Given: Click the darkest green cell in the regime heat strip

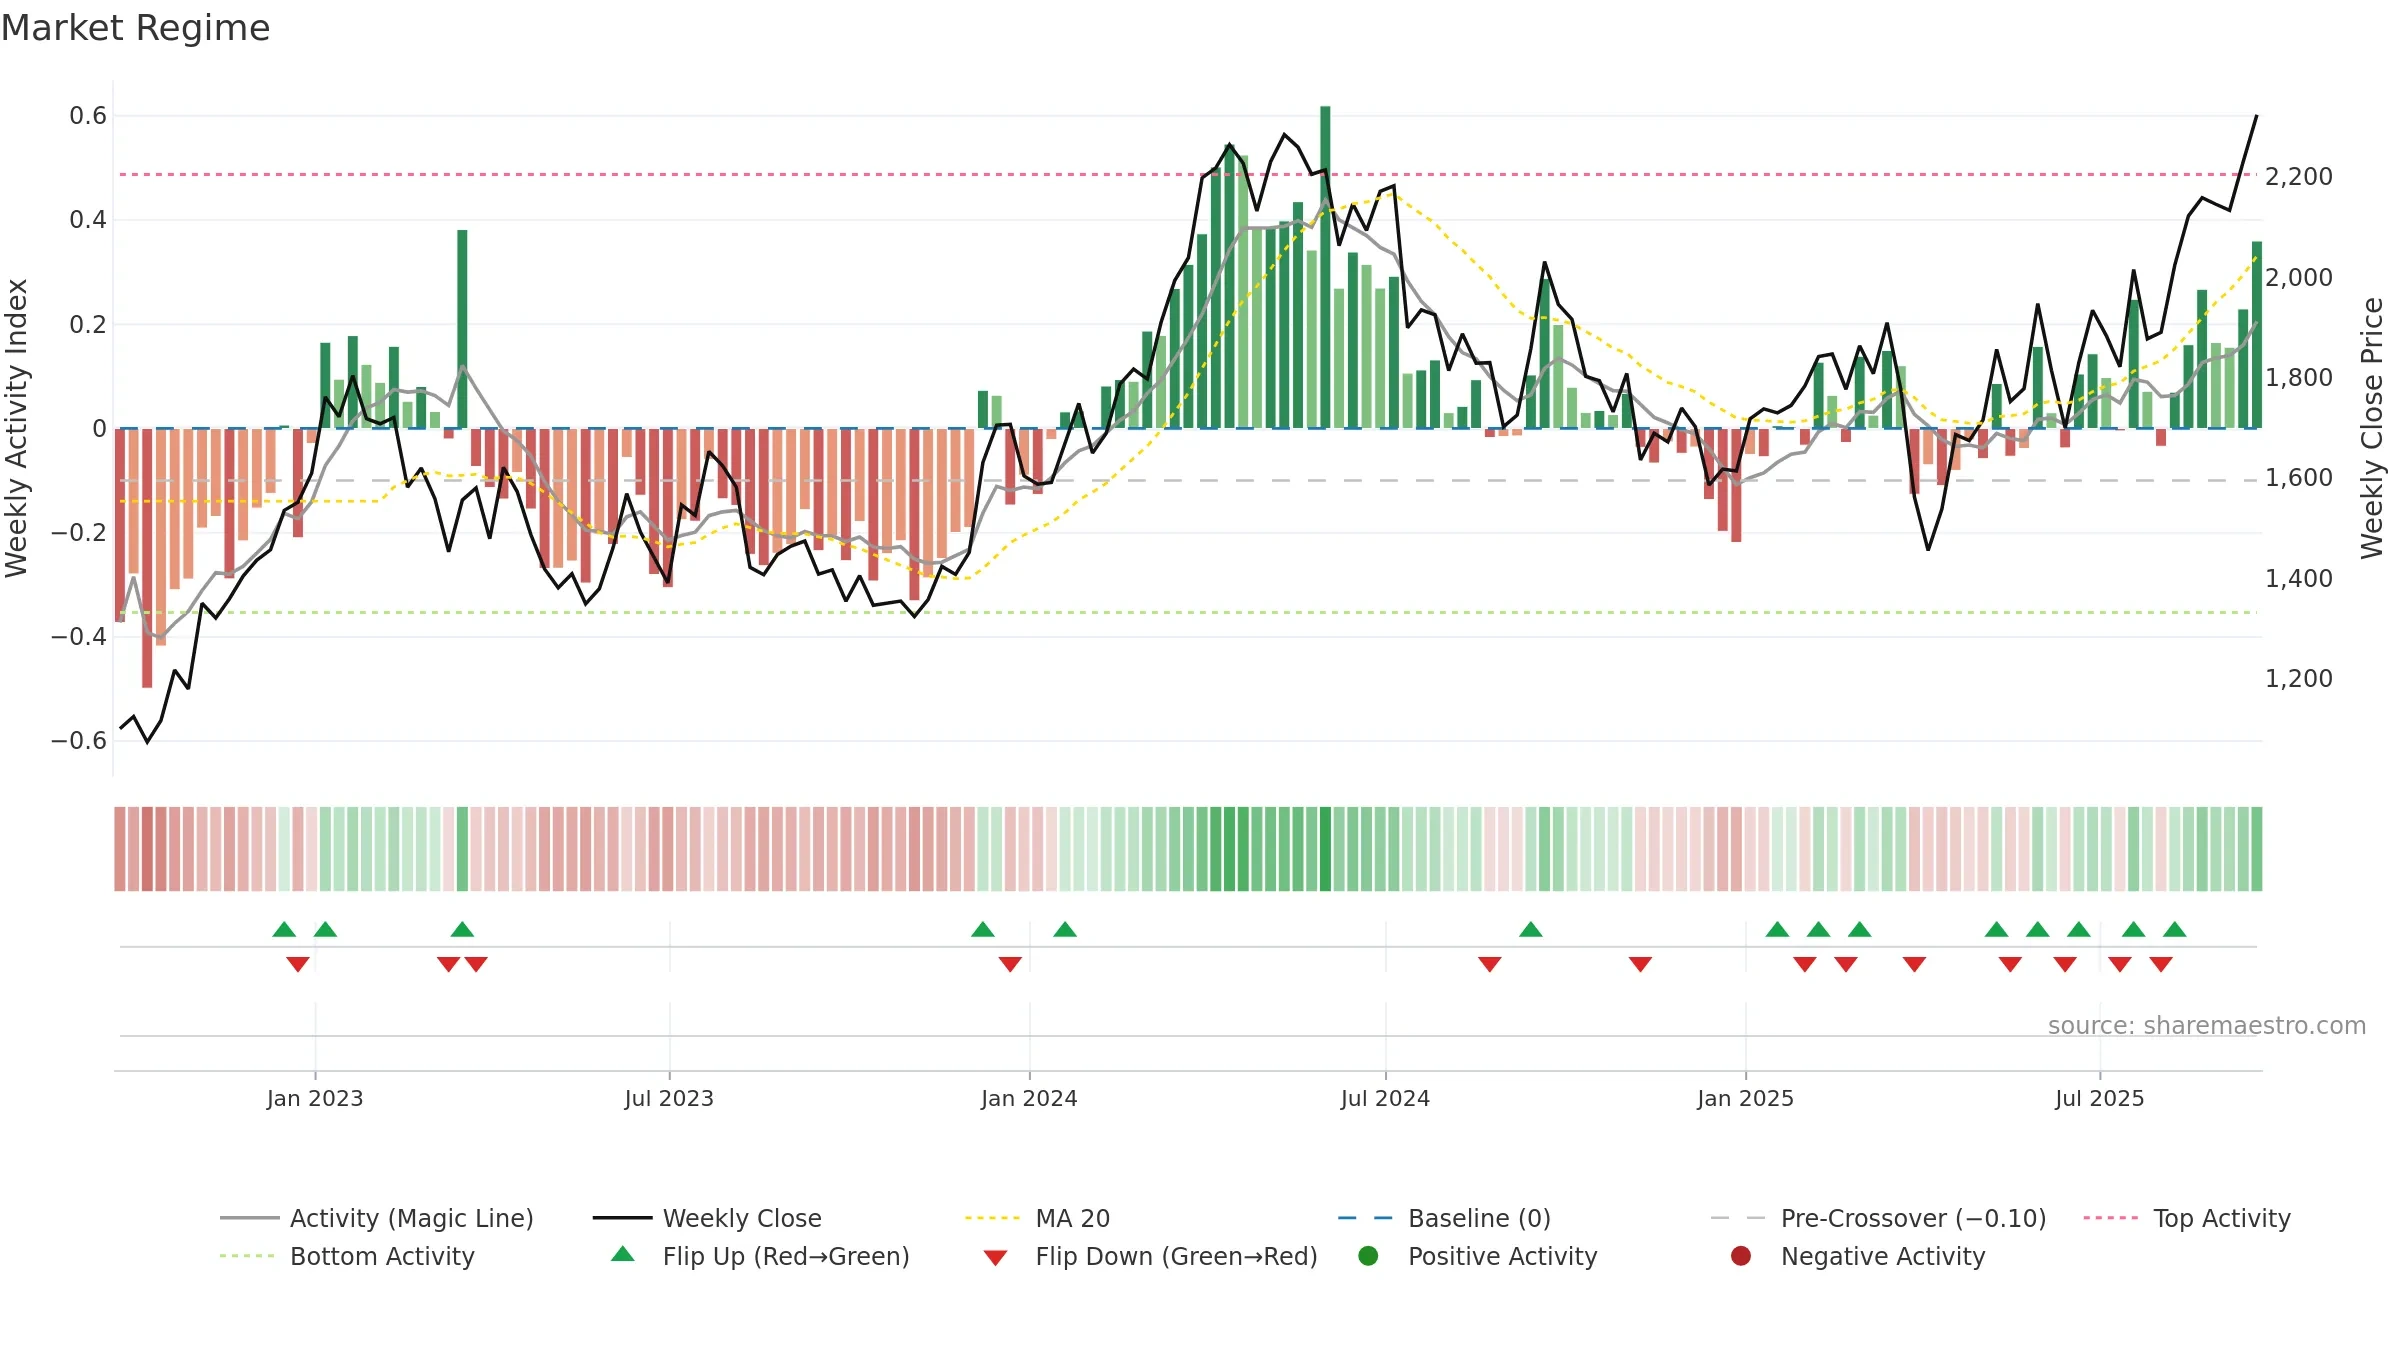Looking at the screenshot, I should tap(1325, 849).
